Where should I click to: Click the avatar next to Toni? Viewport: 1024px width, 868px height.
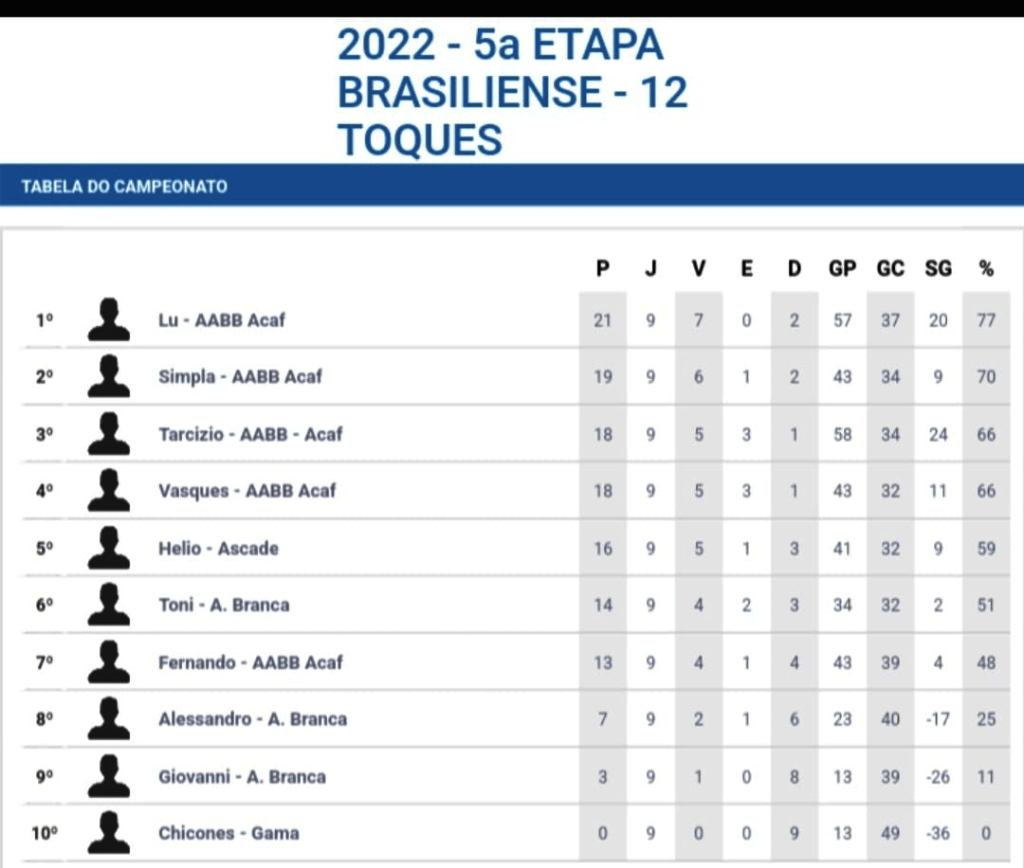coord(108,605)
